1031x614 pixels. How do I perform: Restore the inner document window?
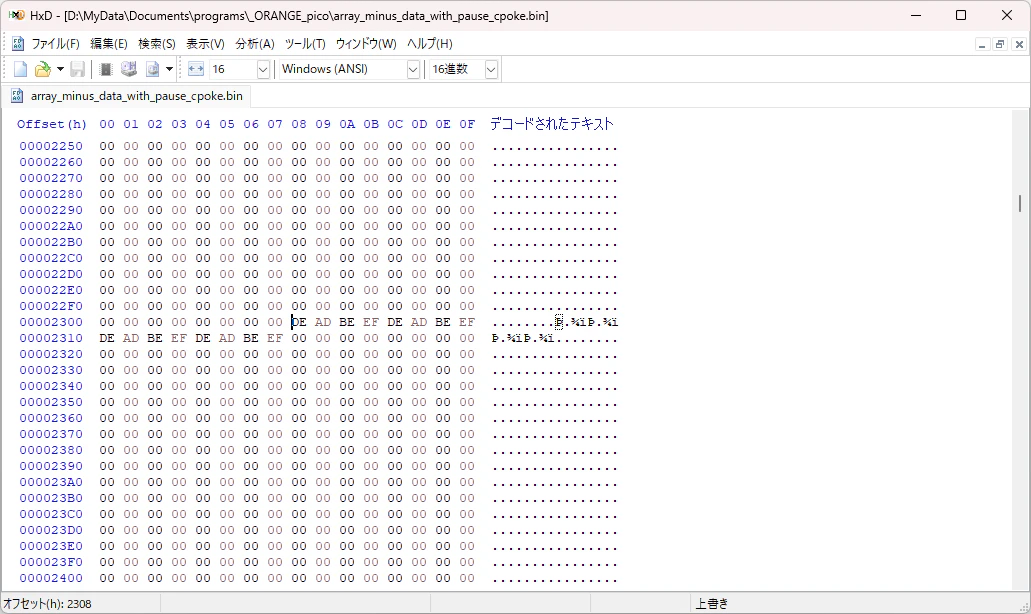pos(1000,45)
